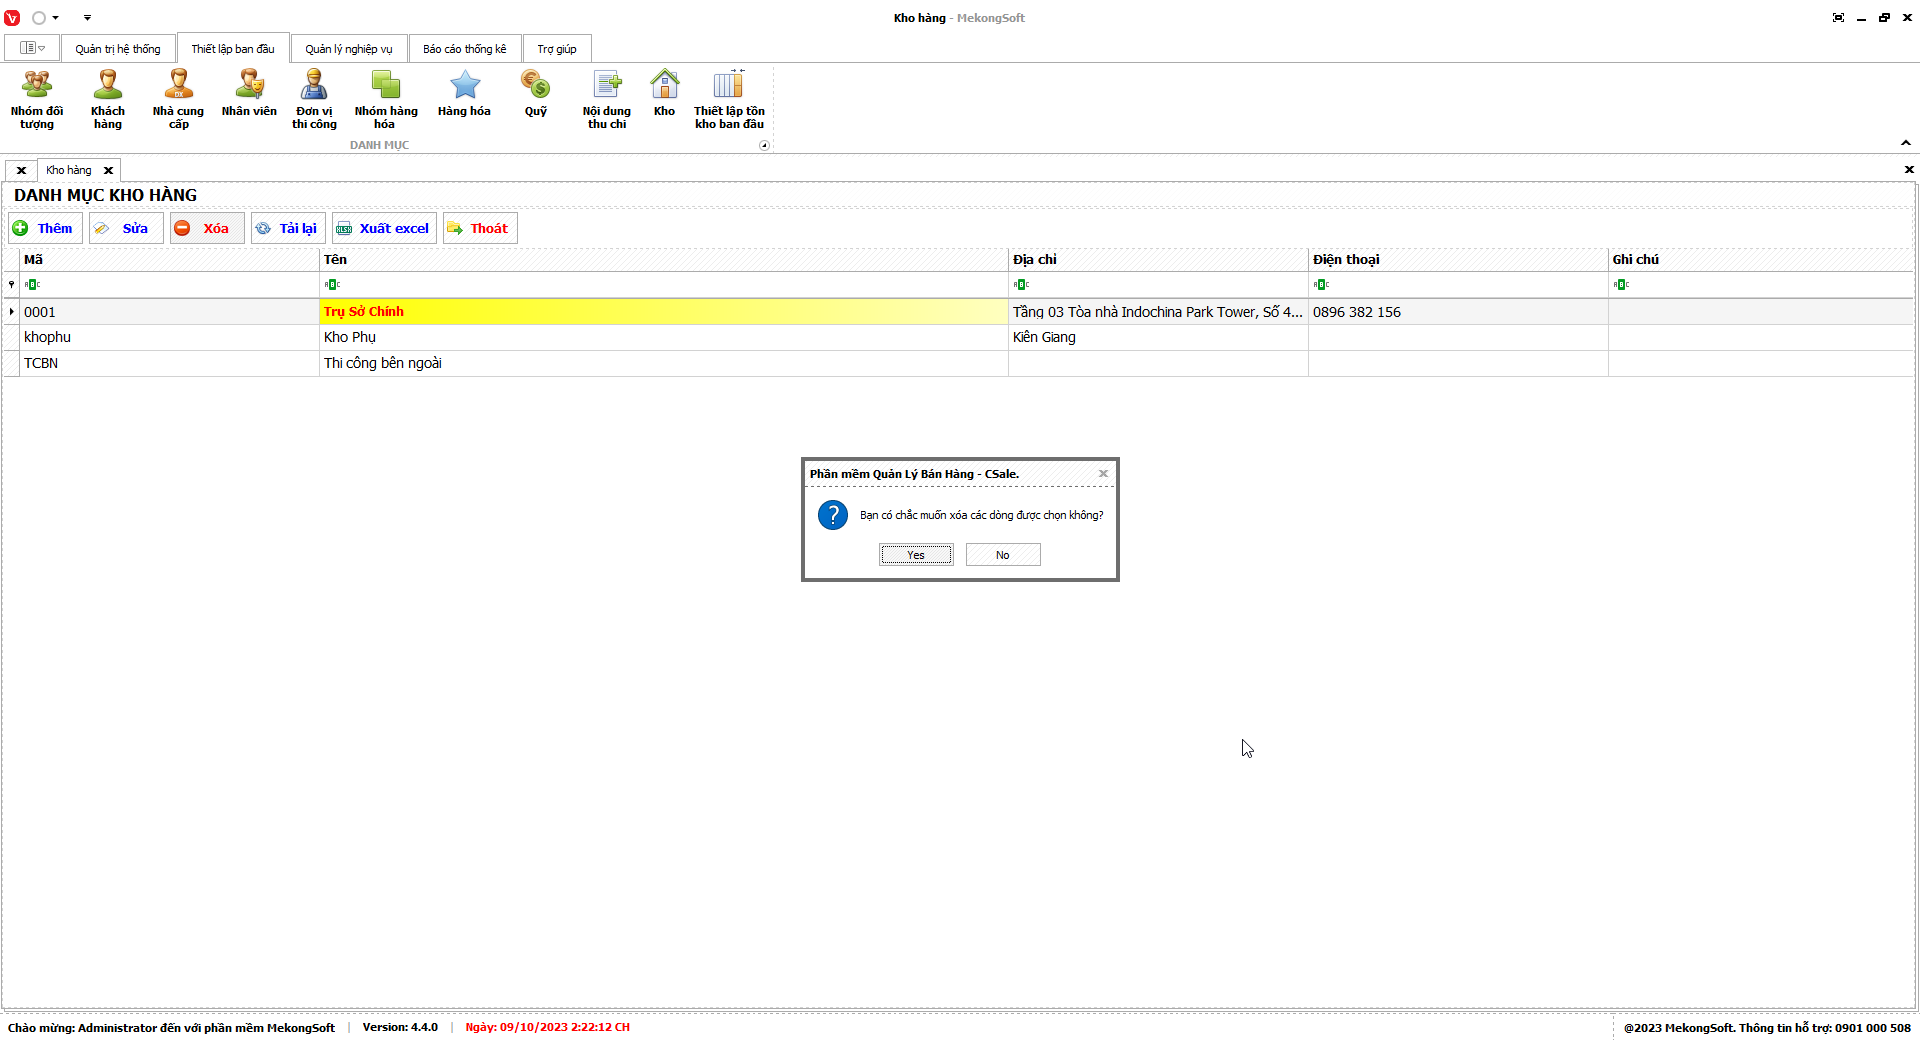Screen dimensions: 1920x1040
Task: Click the Nhóm hàng hóa icon
Action: pyautogui.click(x=386, y=99)
